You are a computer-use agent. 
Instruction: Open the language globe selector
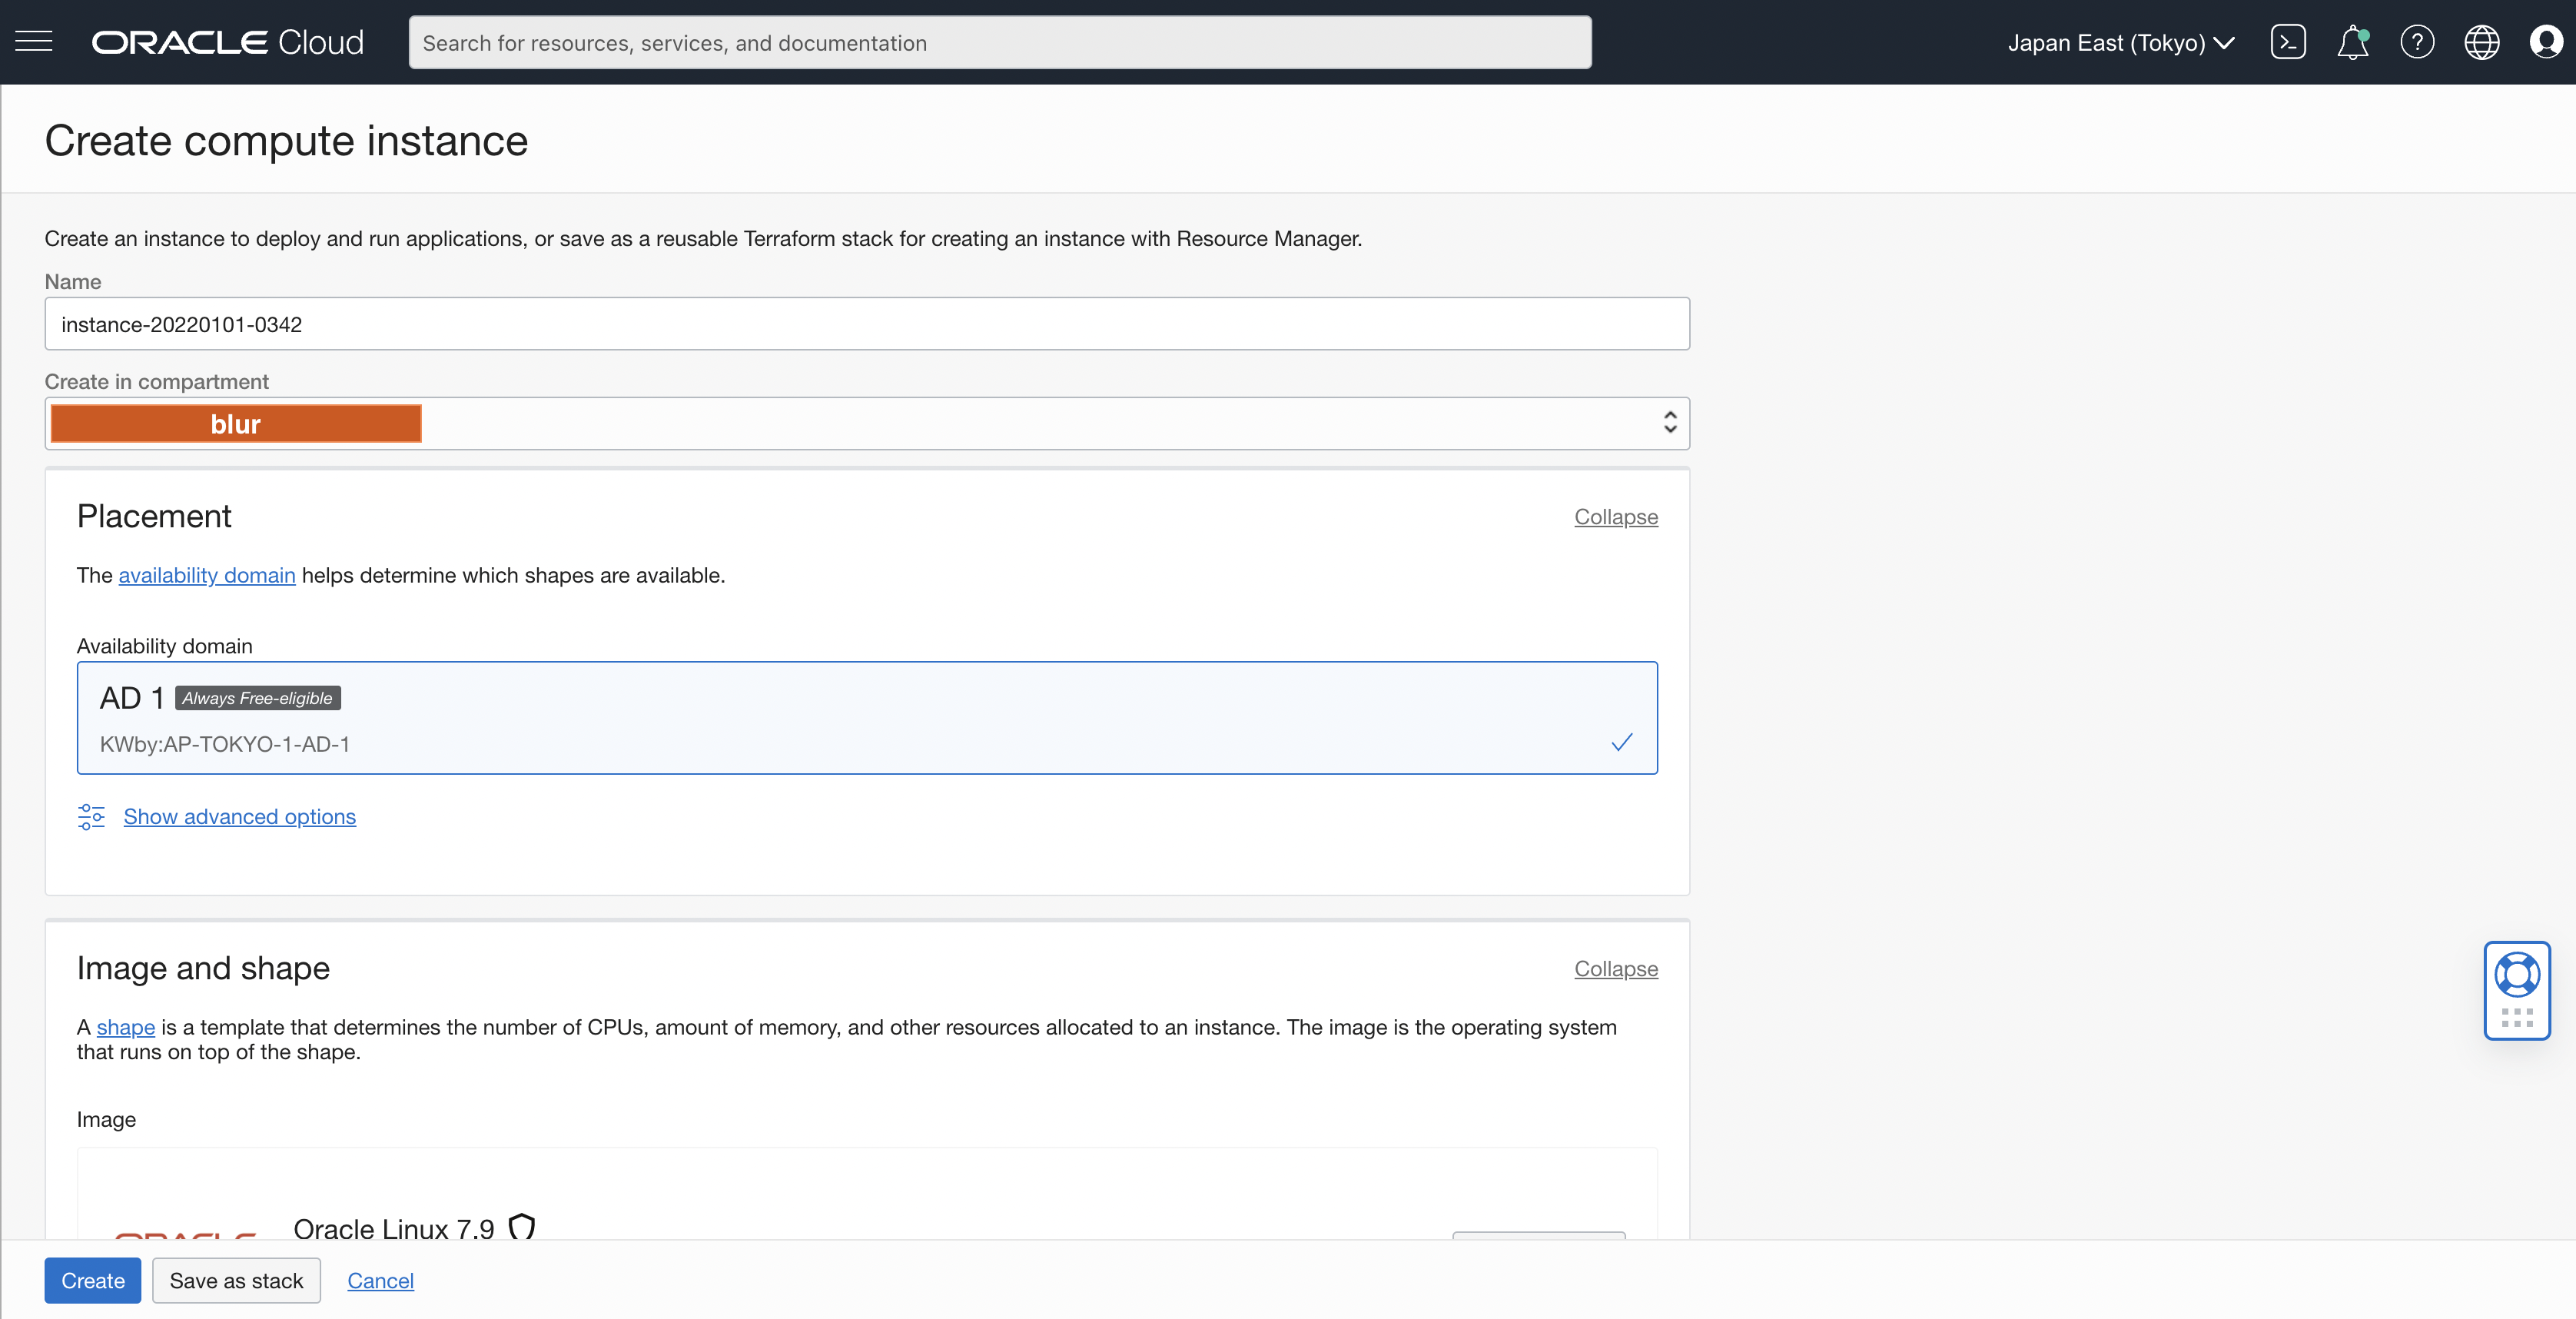pos(2482,41)
